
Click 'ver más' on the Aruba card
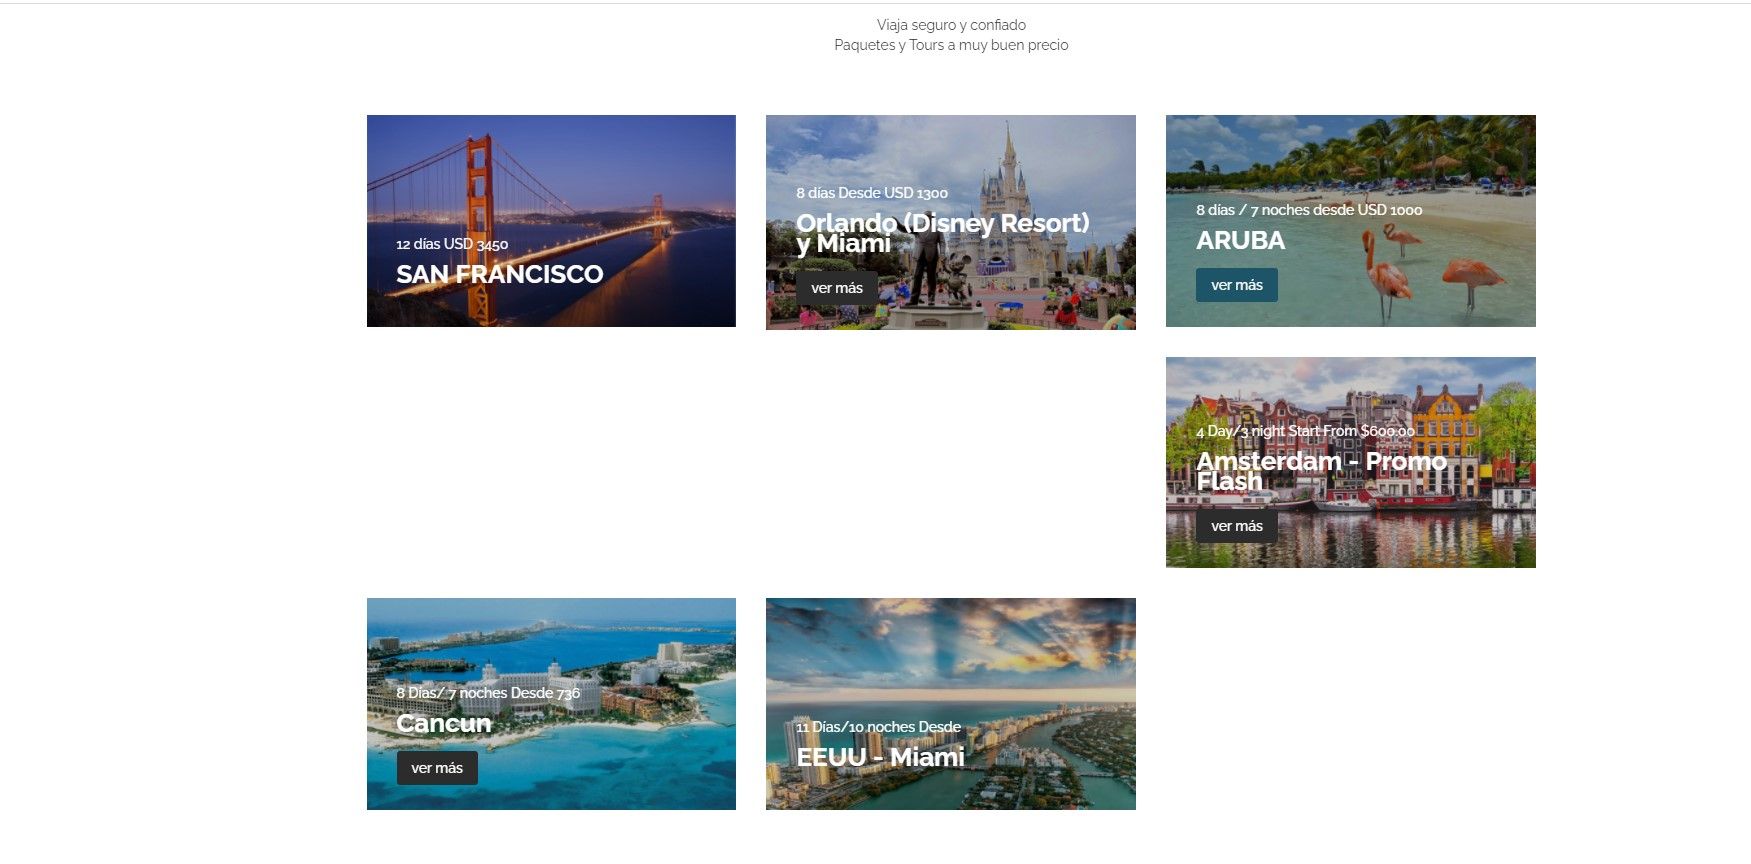pyautogui.click(x=1237, y=285)
